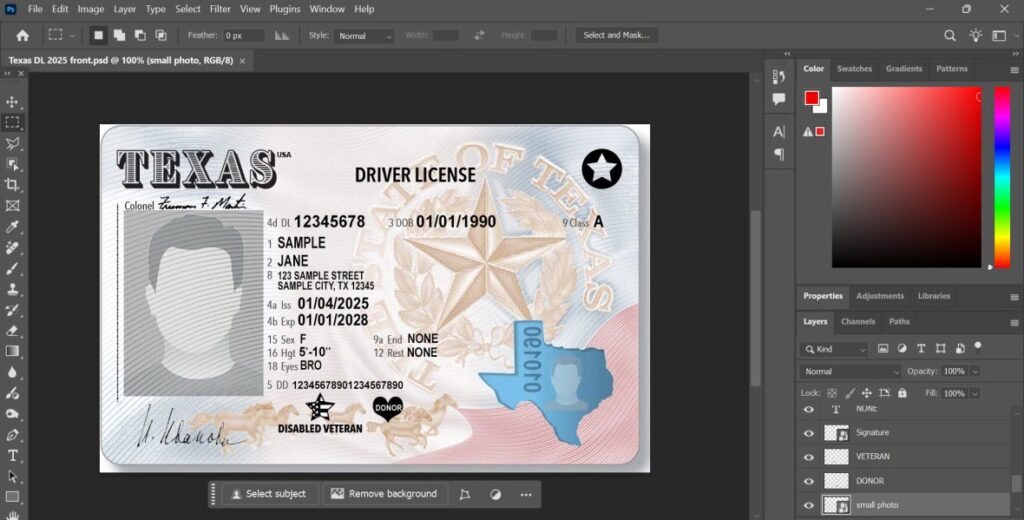
Task: Select the Blur tool
Action: click(x=12, y=372)
